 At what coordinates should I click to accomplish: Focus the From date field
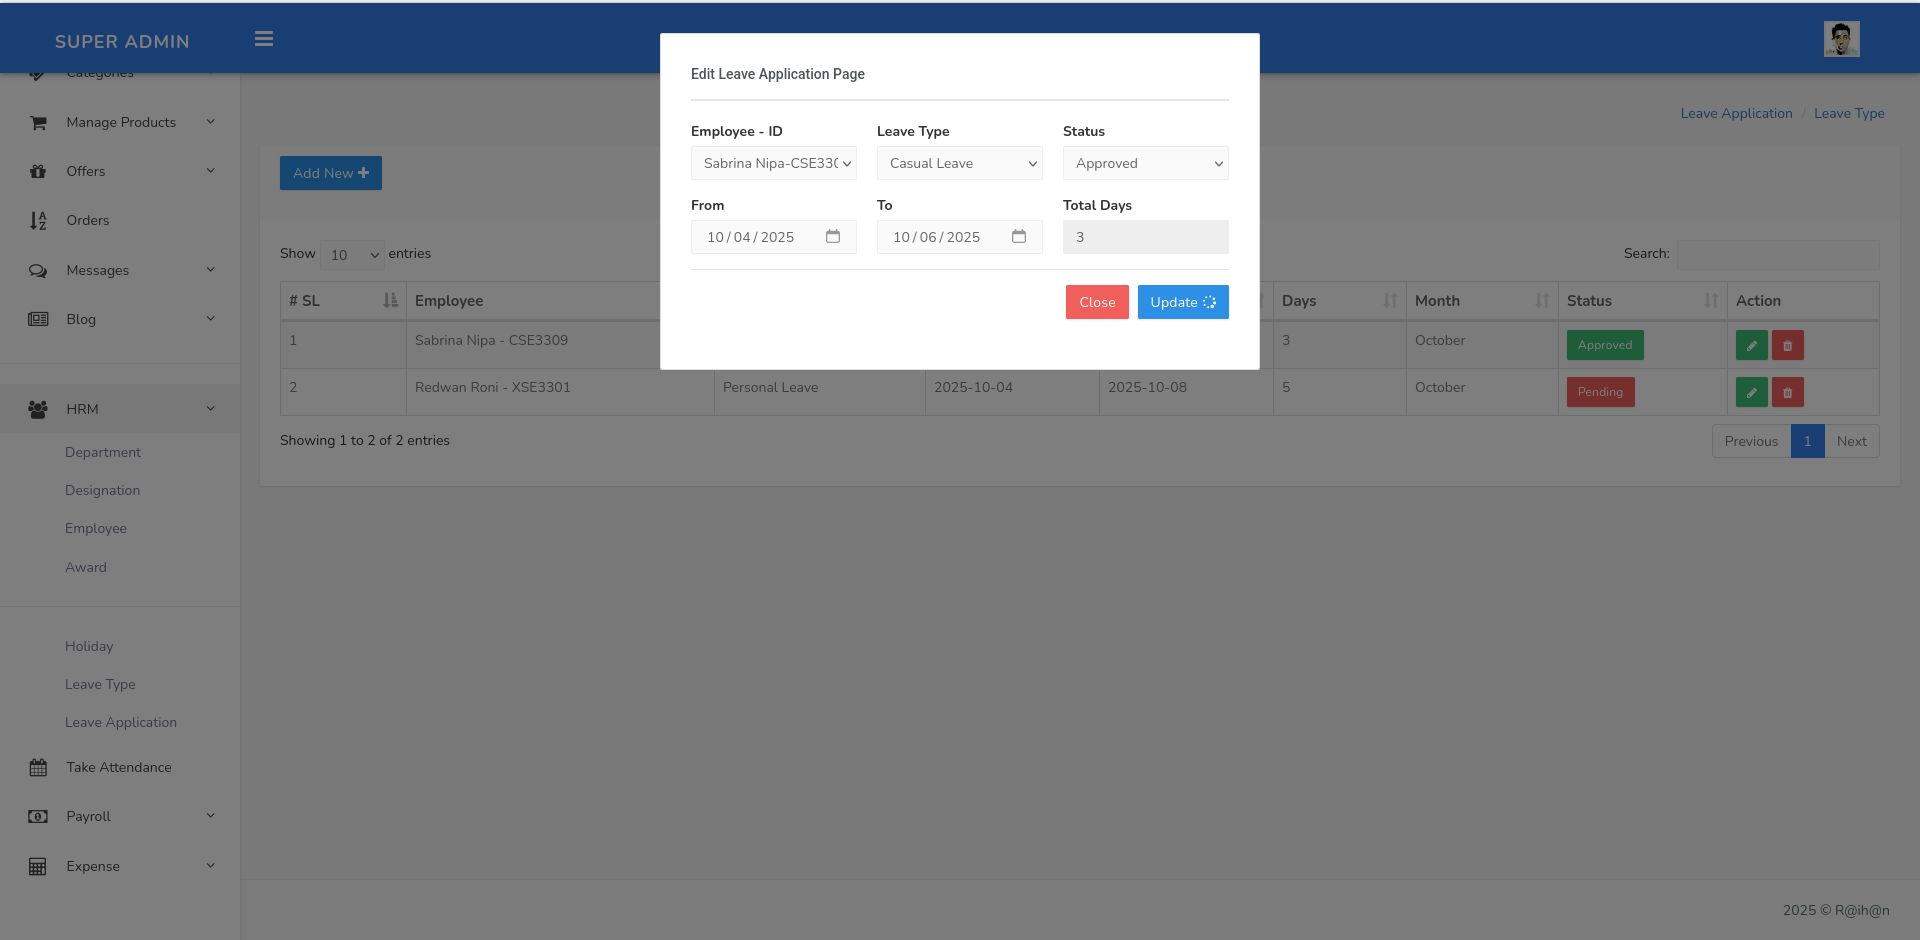(774, 237)
